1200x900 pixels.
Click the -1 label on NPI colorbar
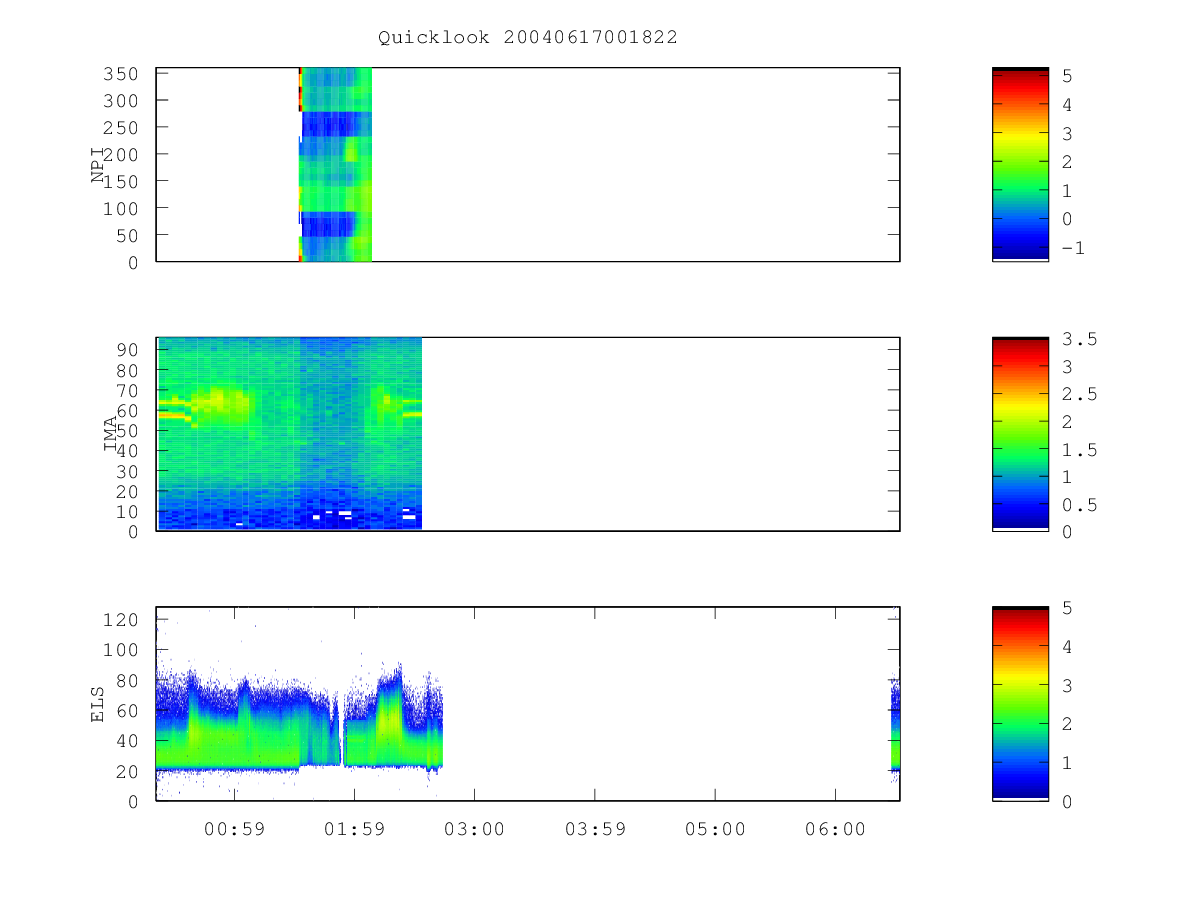coord(1072,248)
